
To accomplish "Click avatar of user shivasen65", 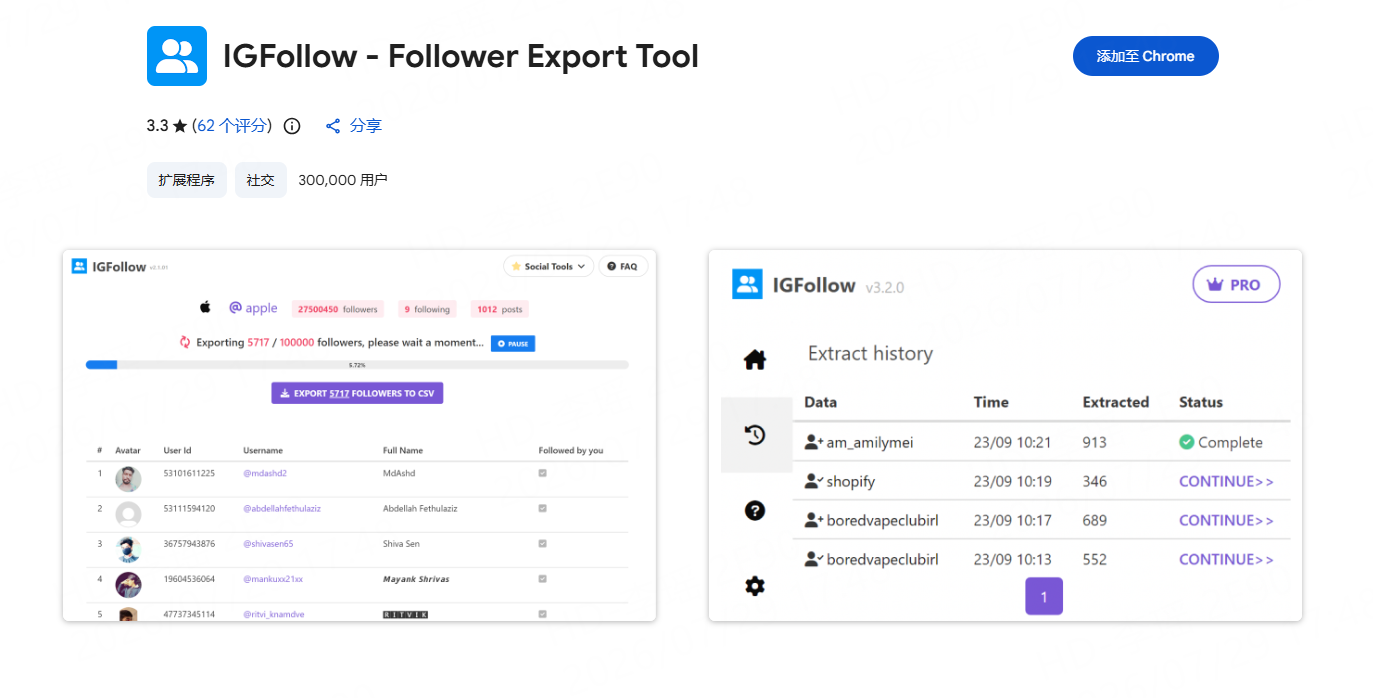I will click(x=128, y=549).
